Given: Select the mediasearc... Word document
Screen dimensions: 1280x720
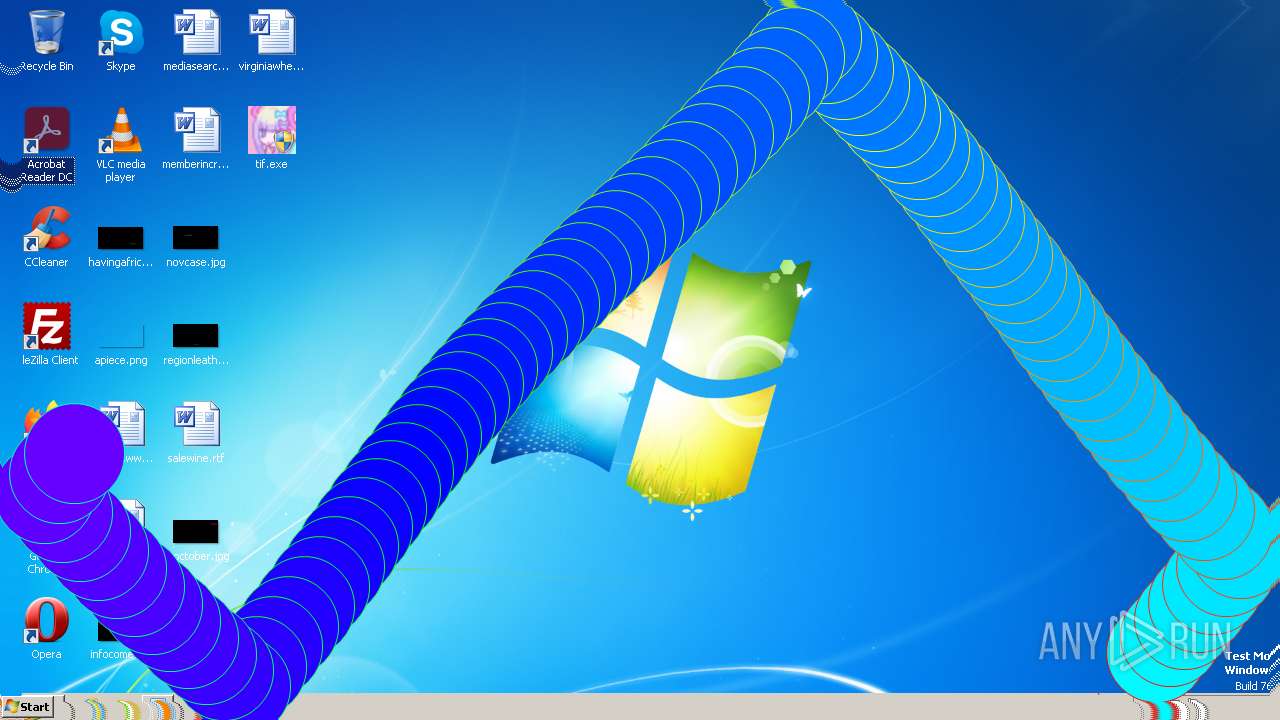Looking at the screenshot, I should click(196, 41).
